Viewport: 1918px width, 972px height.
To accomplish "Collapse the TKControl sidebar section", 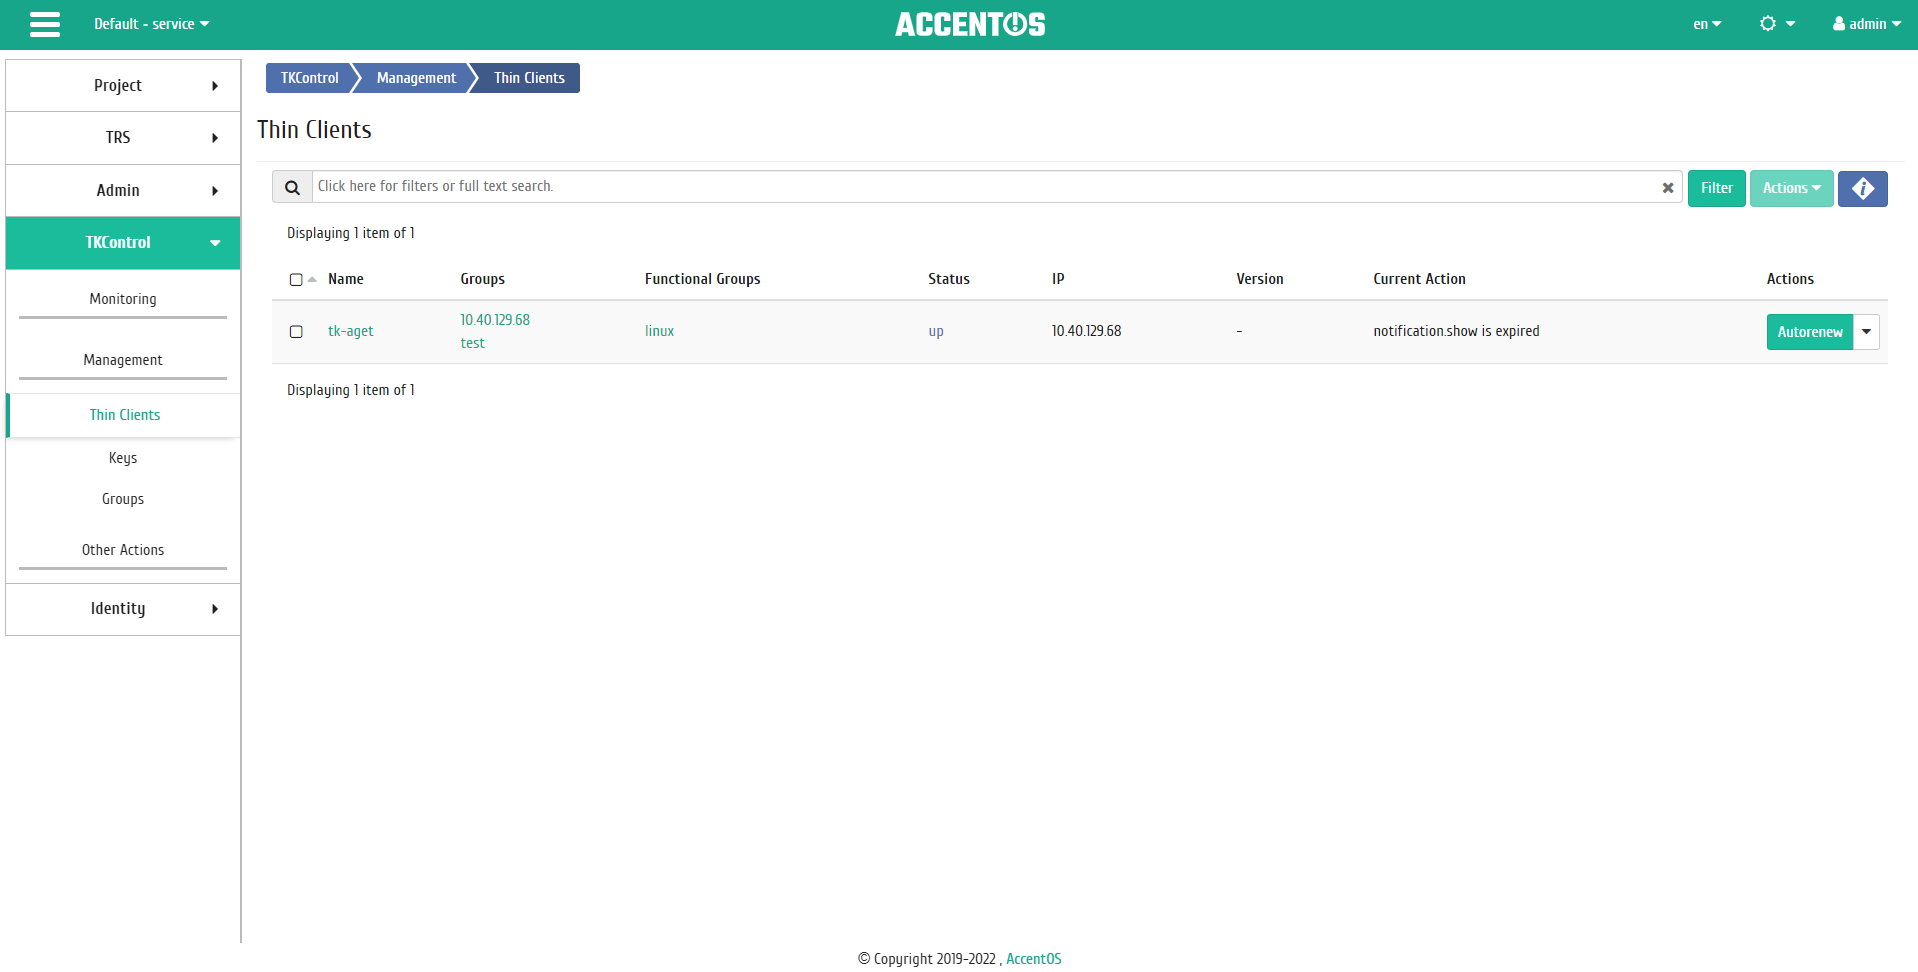I will 123,243.
